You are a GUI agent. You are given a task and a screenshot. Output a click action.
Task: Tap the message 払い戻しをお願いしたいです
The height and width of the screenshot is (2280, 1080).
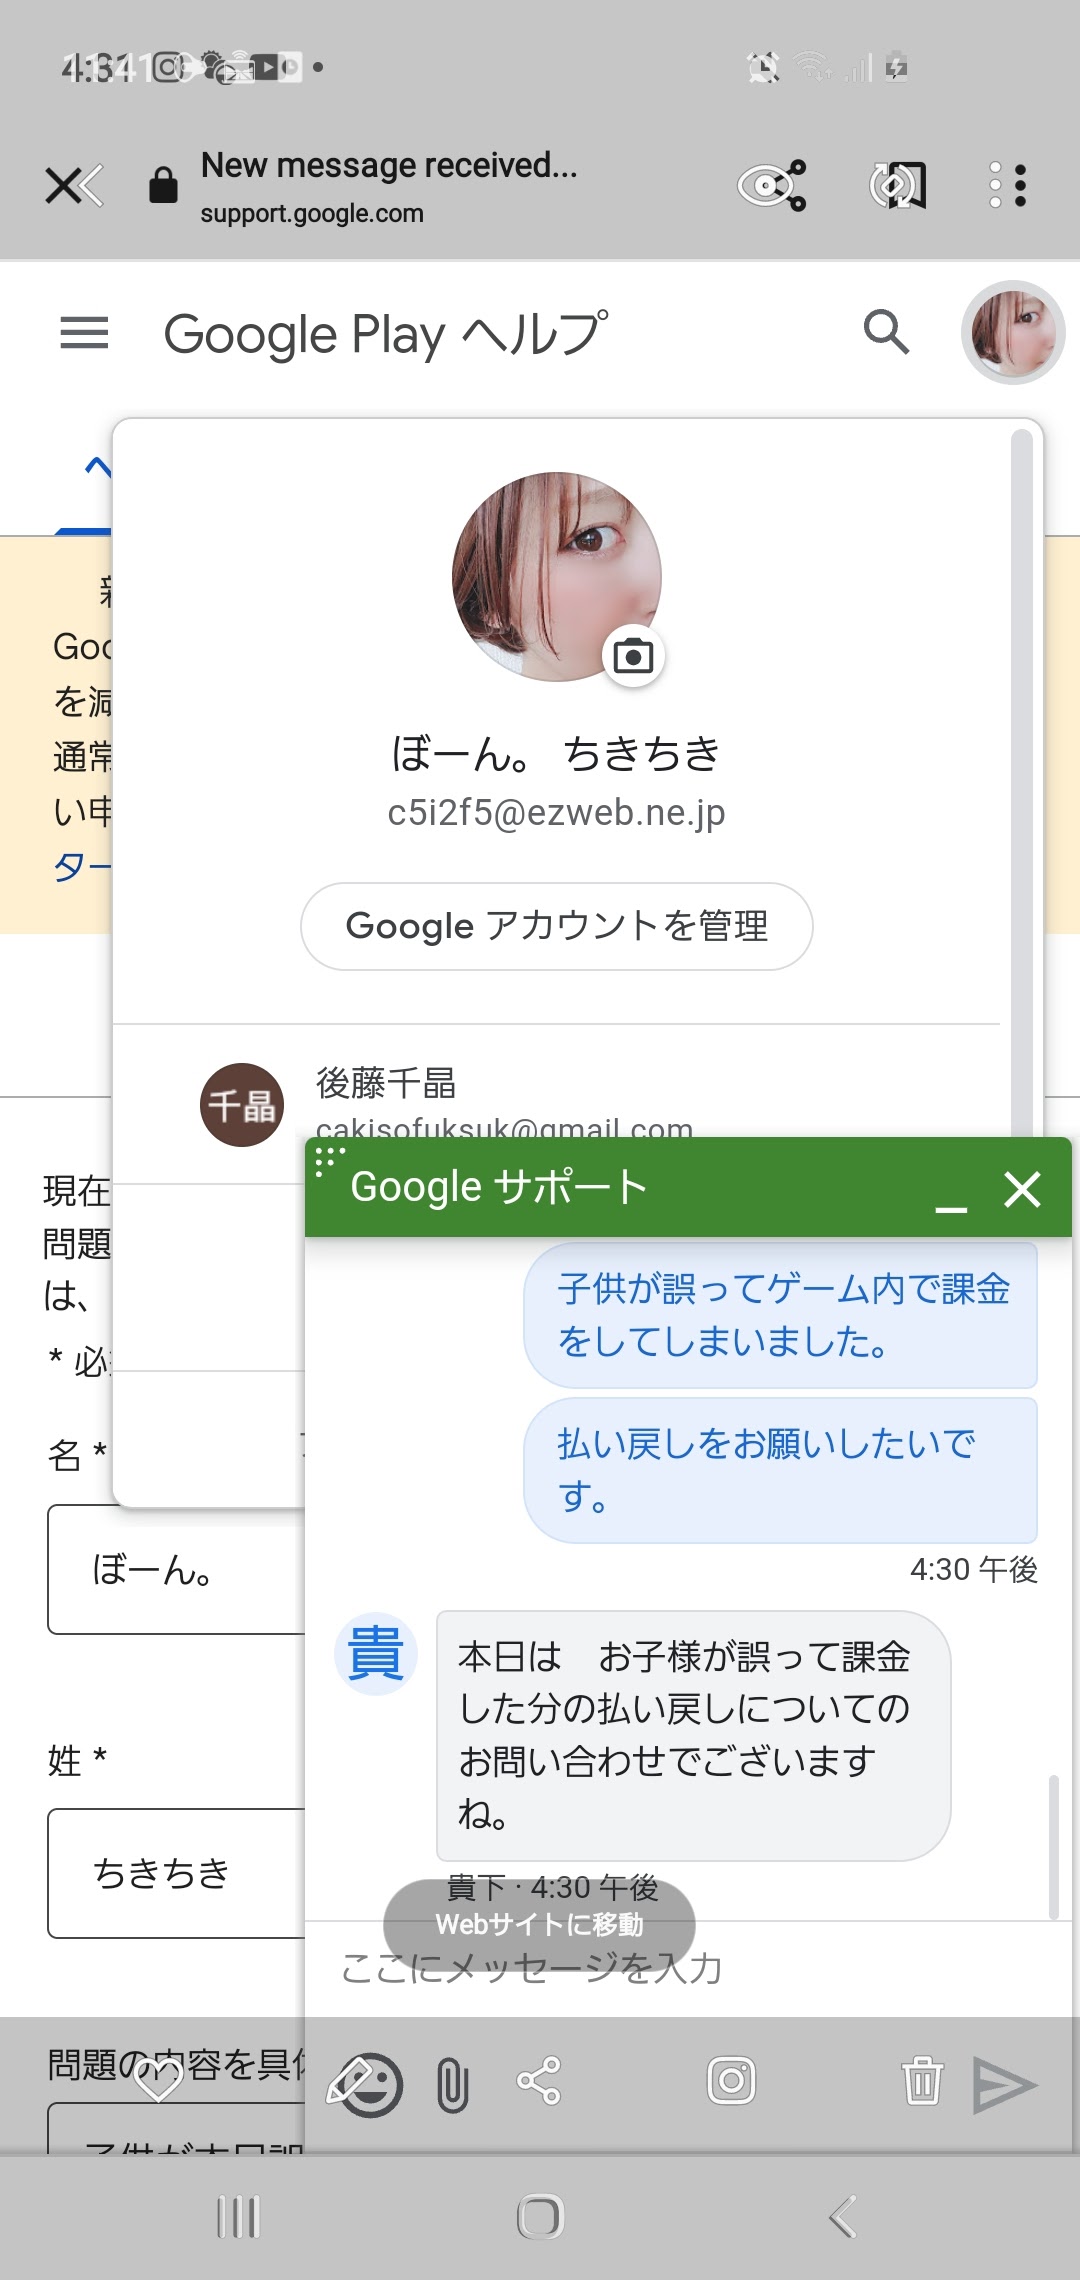(781, 1470)
